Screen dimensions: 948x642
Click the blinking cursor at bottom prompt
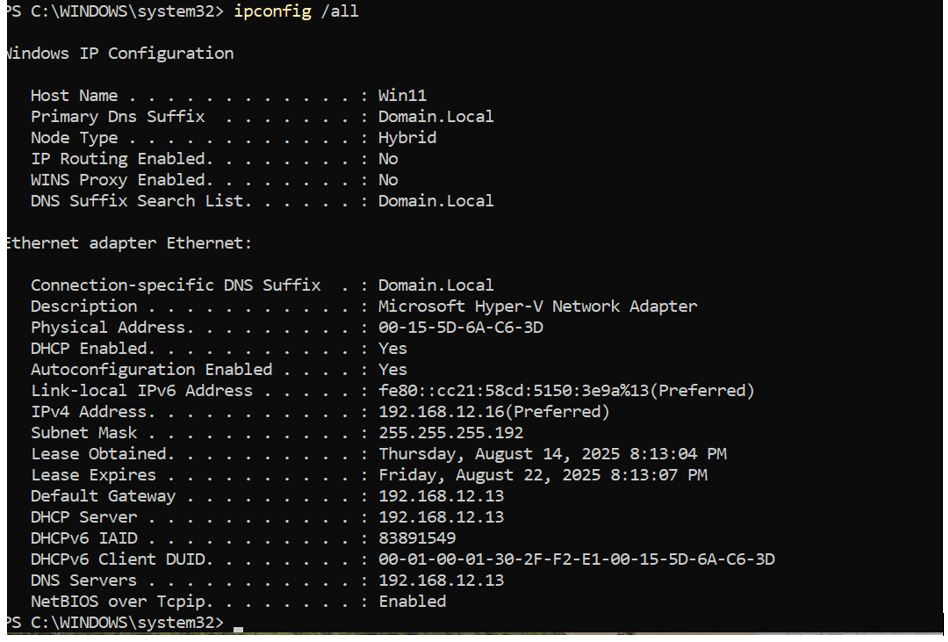point(237,626)
